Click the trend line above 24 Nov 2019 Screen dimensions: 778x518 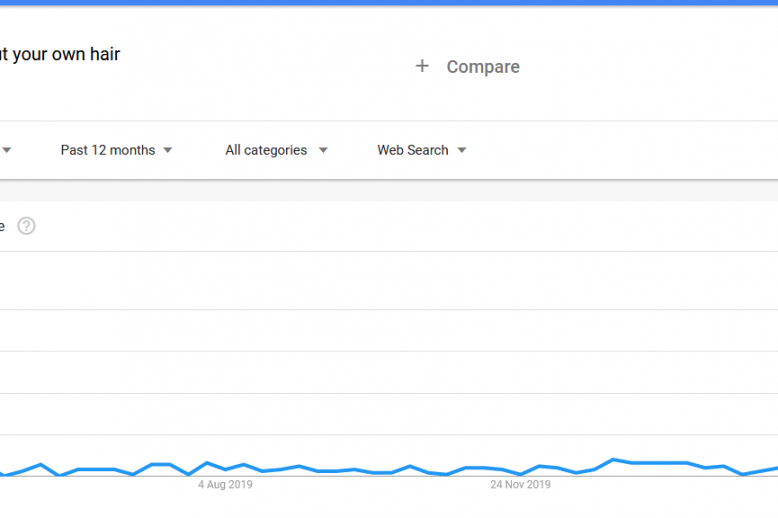point(520,474)
